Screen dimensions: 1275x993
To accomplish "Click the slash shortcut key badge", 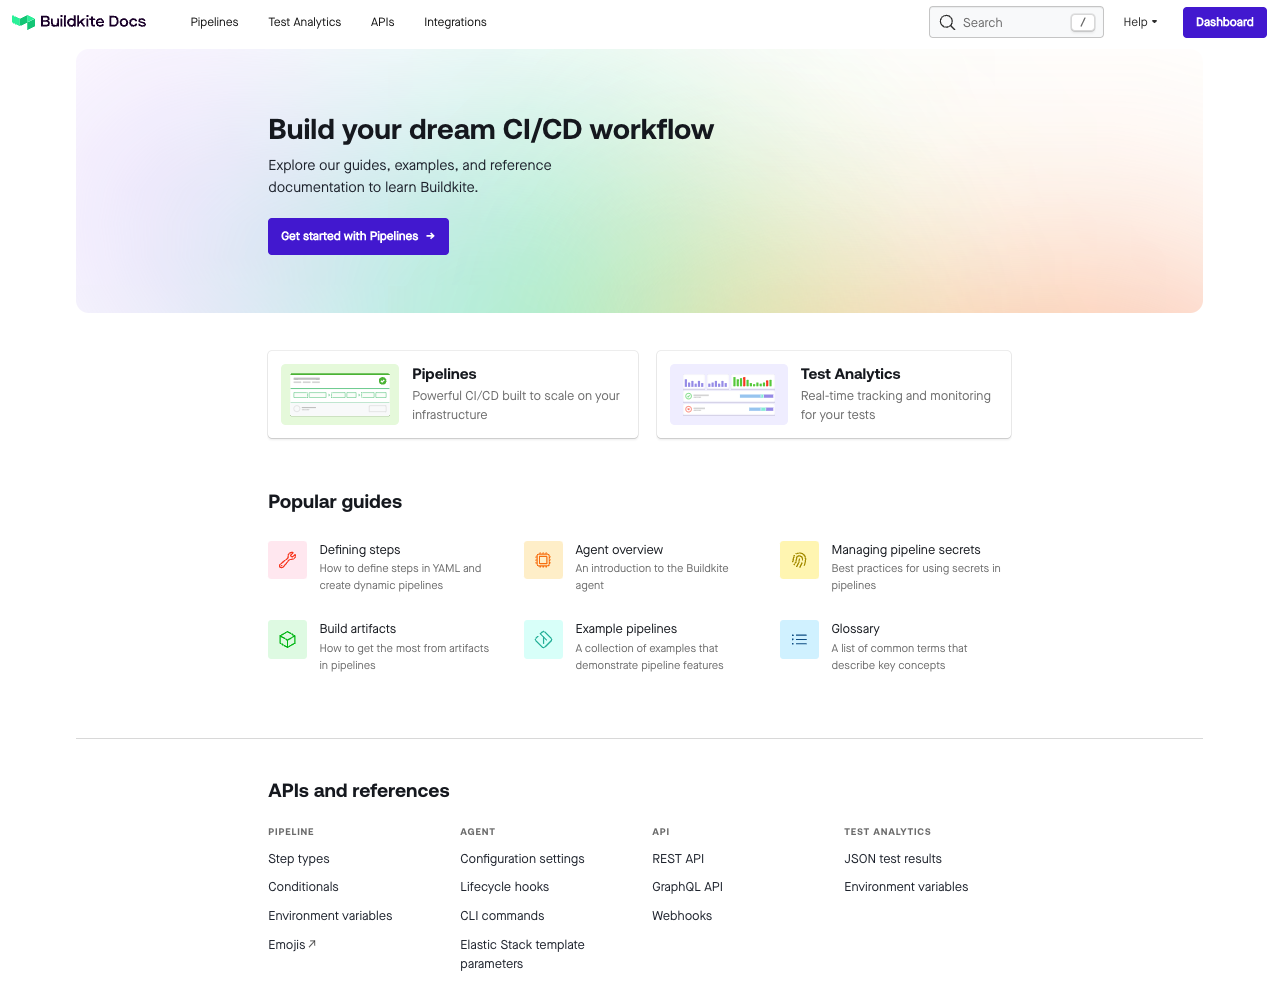I will [x=1082, y=22].
